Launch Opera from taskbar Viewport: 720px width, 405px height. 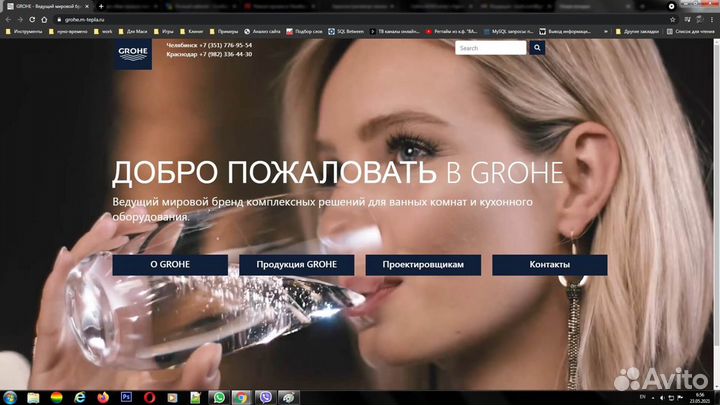pyautogui.click(x=149, y=398)
